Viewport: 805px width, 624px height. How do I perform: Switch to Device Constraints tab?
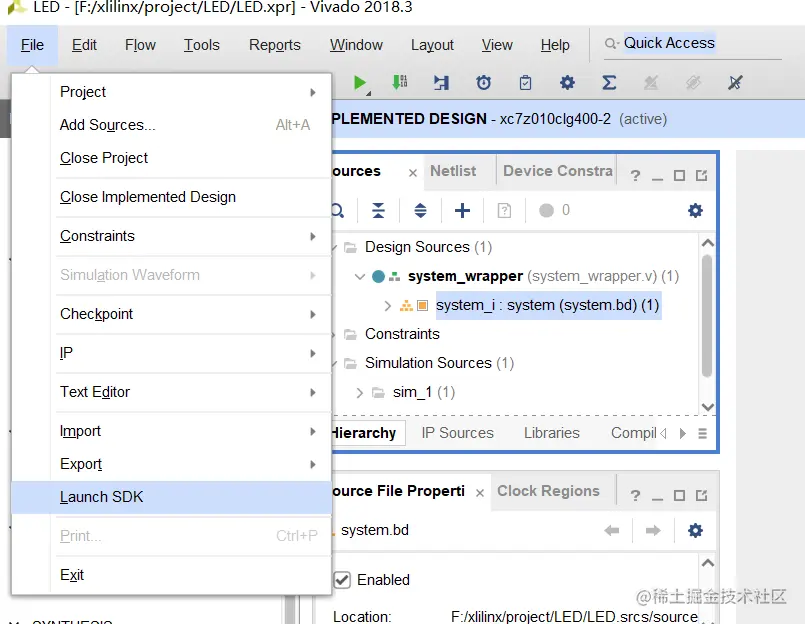[x=558, y=171]
